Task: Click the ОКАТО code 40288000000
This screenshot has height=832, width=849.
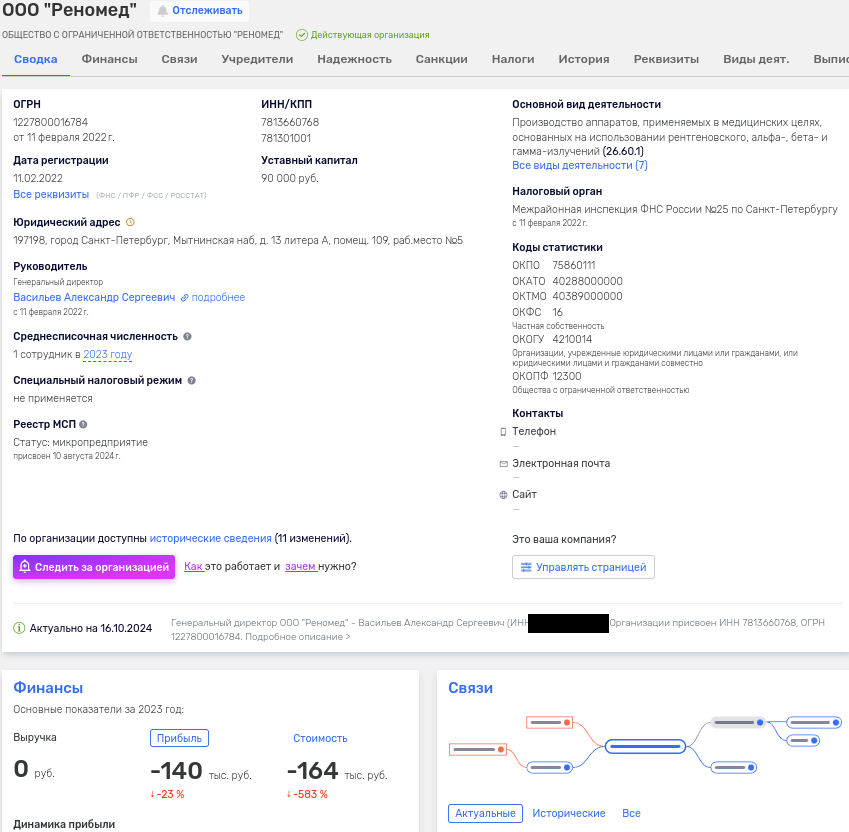Action: click(587, 281)
